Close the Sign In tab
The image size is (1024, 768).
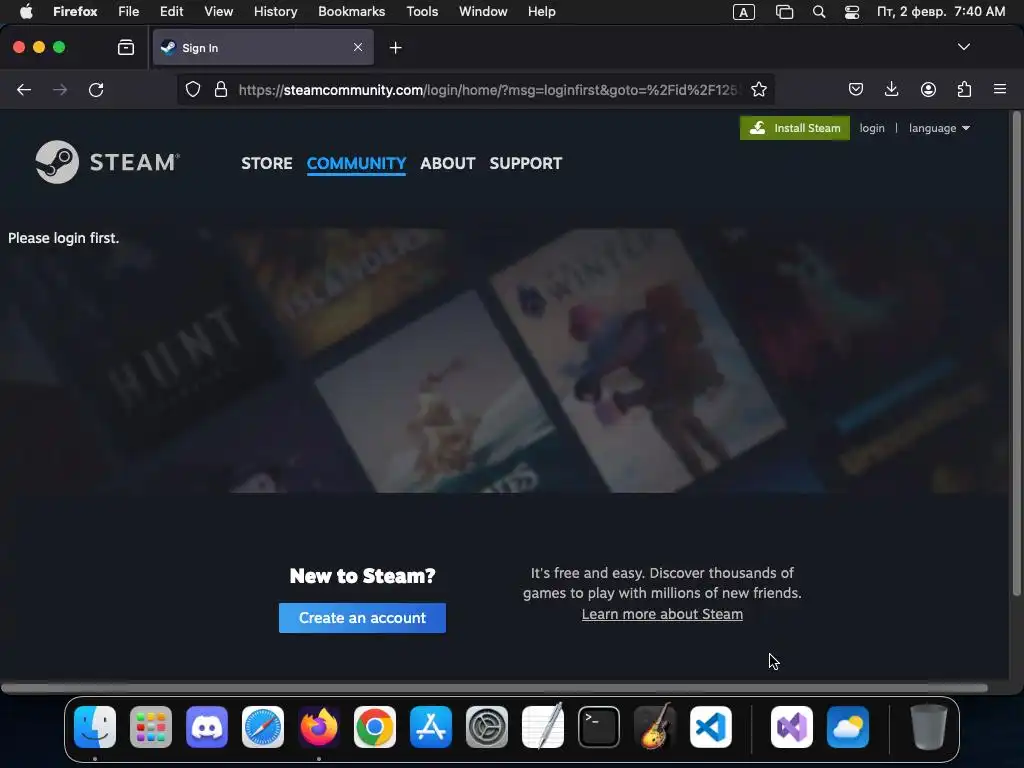(x=358, y=47)
